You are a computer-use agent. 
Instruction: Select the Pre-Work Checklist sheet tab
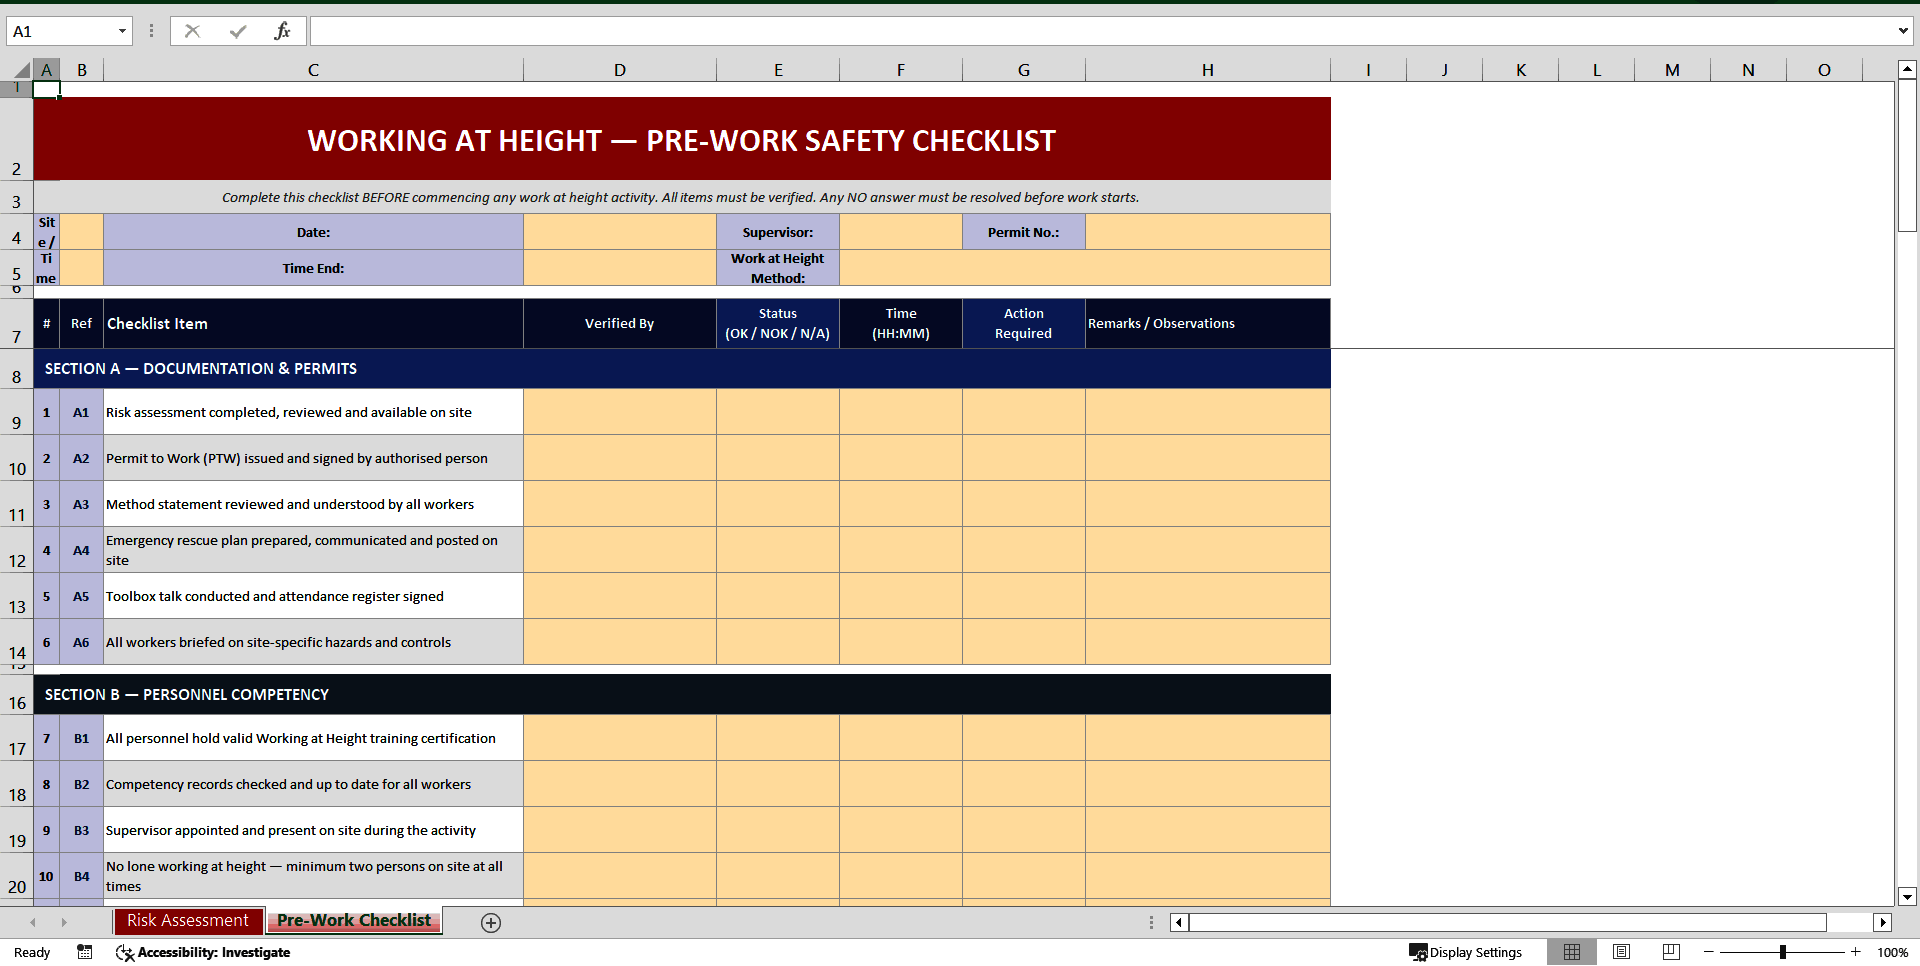point(353,920)
